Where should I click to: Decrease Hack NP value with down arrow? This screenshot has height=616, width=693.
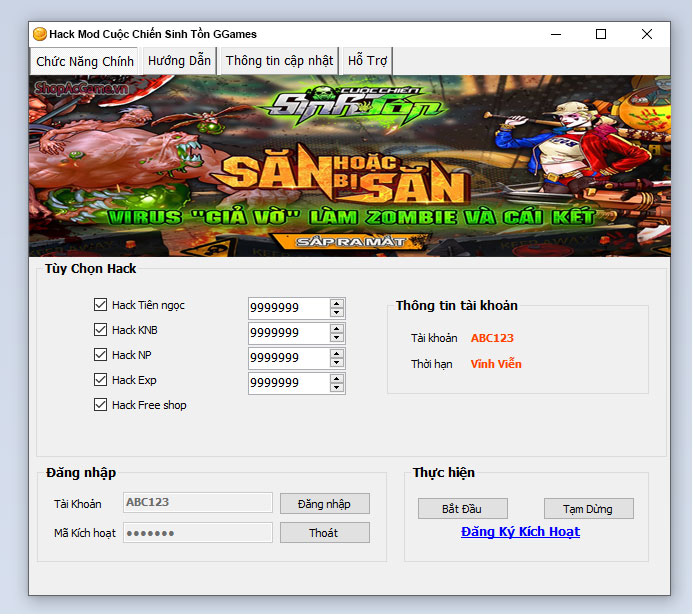[x=337, y=363]
